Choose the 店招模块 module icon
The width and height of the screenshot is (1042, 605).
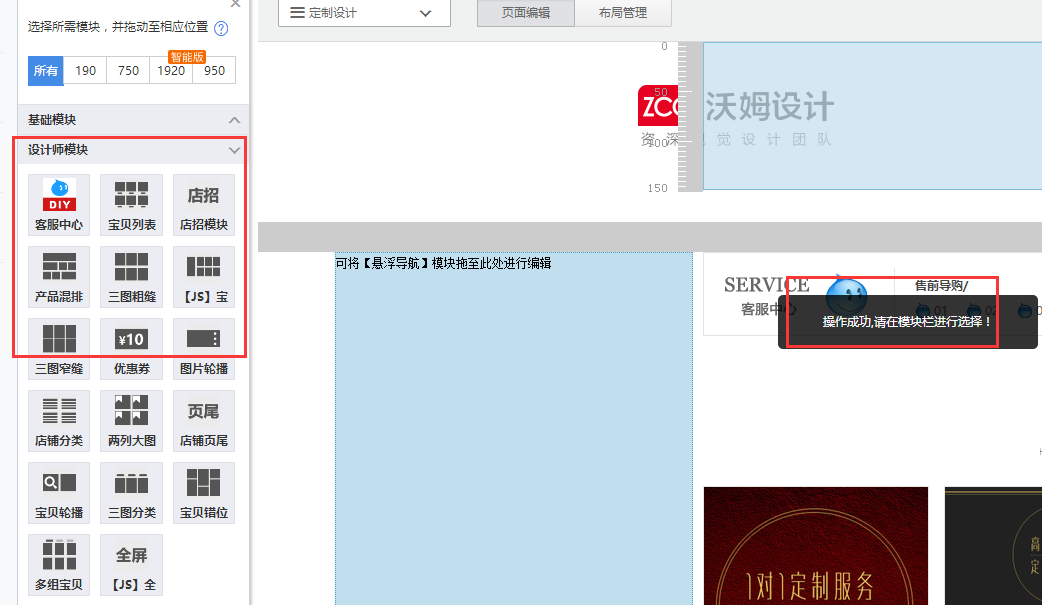coord(203,204)
